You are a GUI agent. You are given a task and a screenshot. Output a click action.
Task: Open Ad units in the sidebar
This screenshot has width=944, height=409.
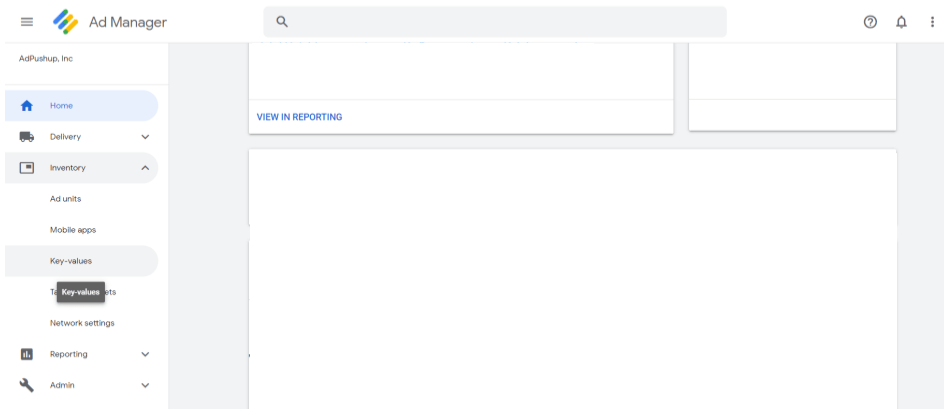pos(66,199)
